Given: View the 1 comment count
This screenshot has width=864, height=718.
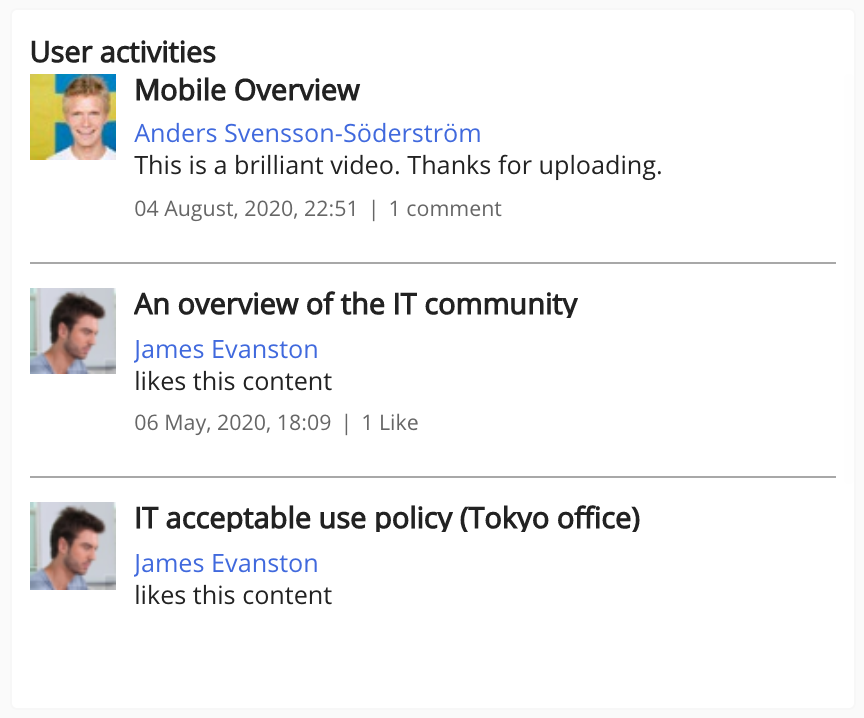Looking at the screenshot, I should click(445, 209).
